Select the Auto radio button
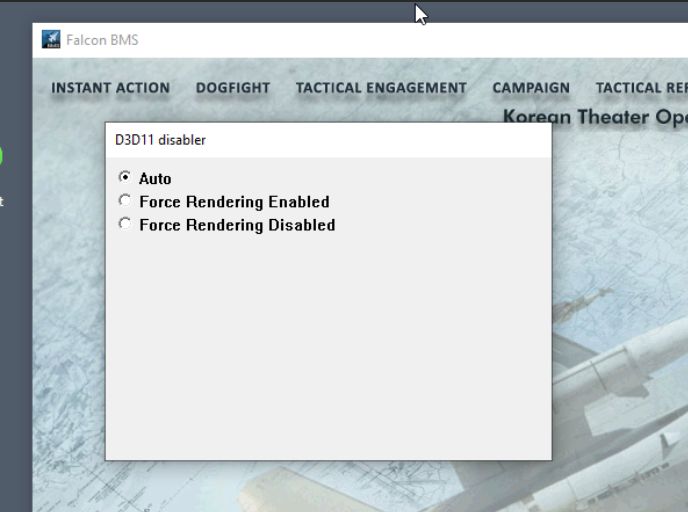 (125, 178)
